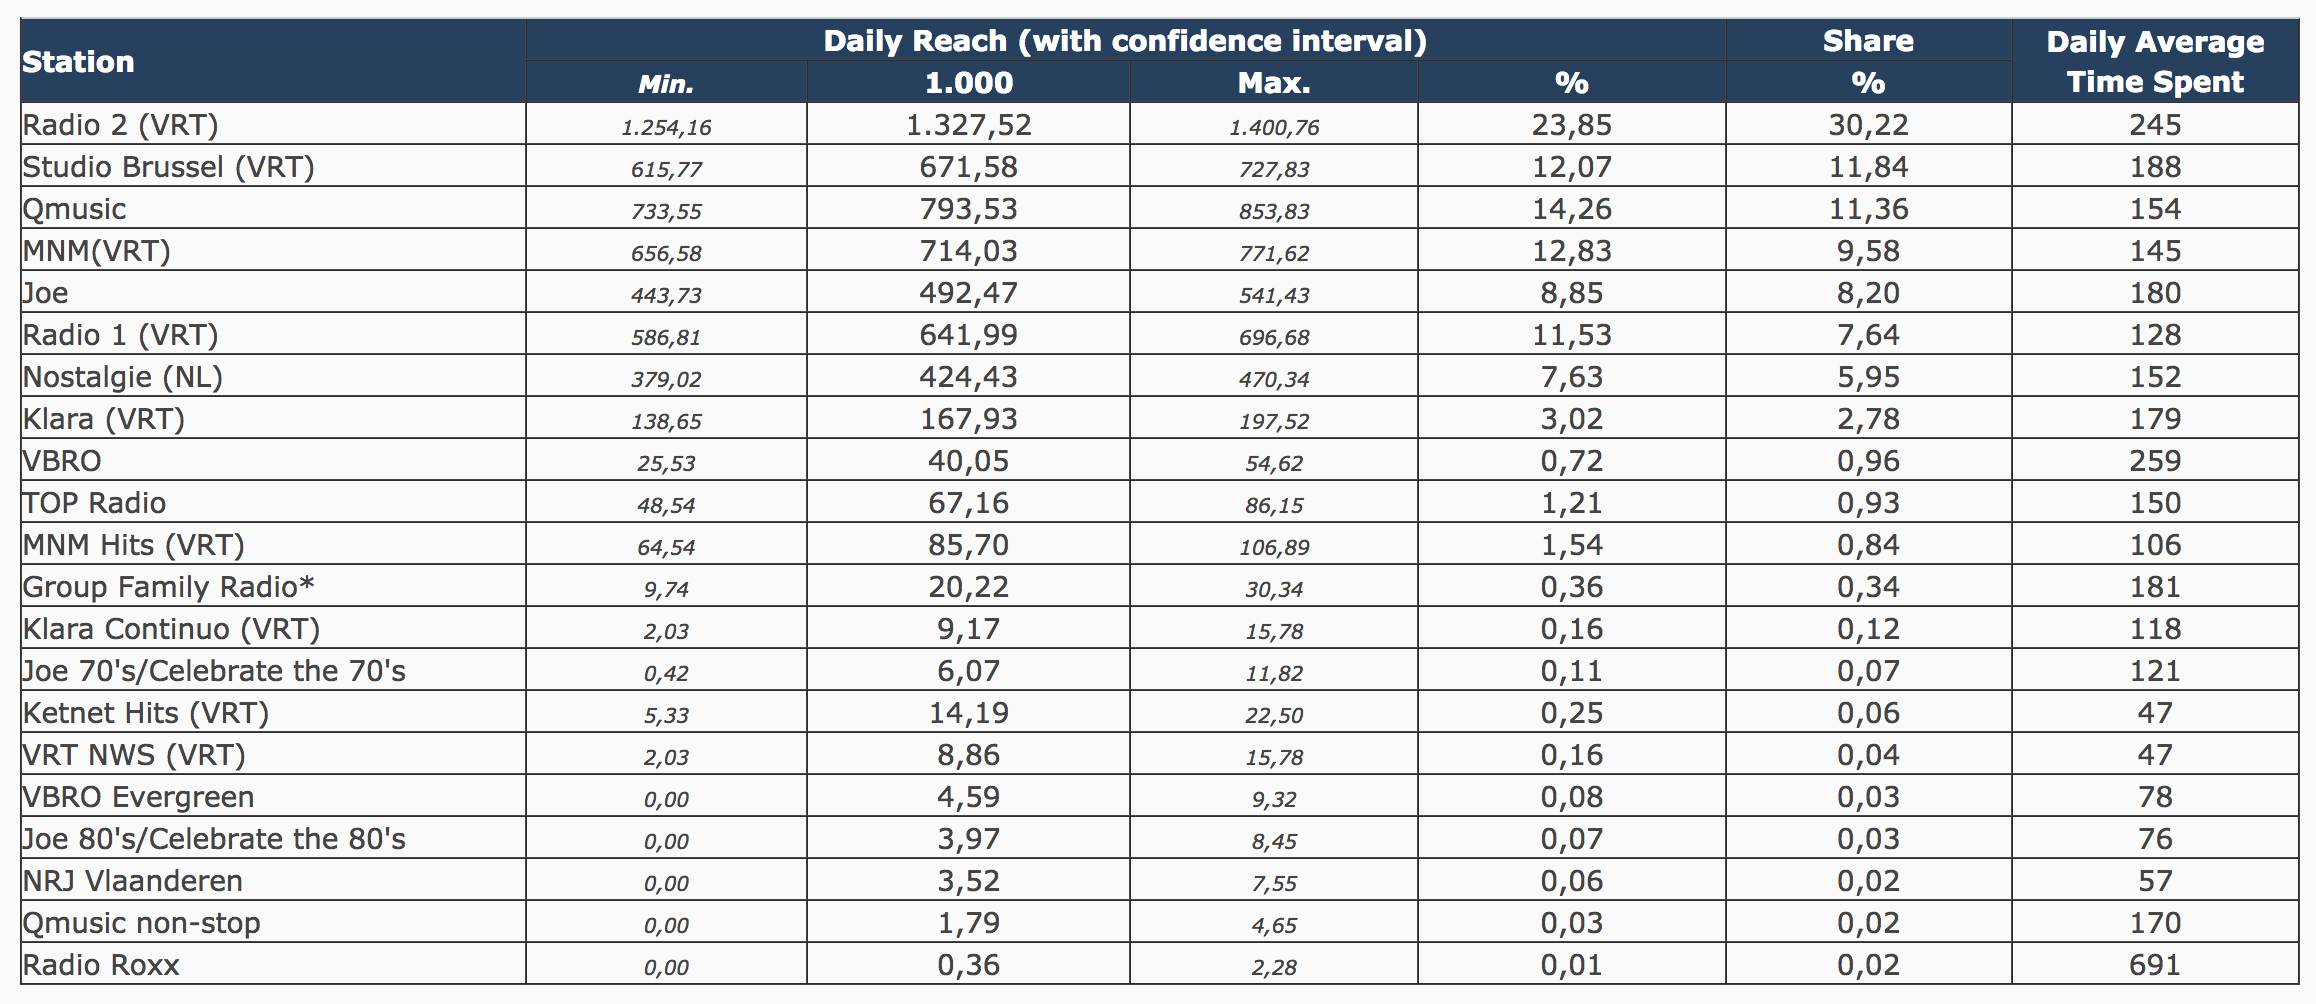Click the MNM(VRT) station name
2316x1004 pixels.
tap(97, 251)
